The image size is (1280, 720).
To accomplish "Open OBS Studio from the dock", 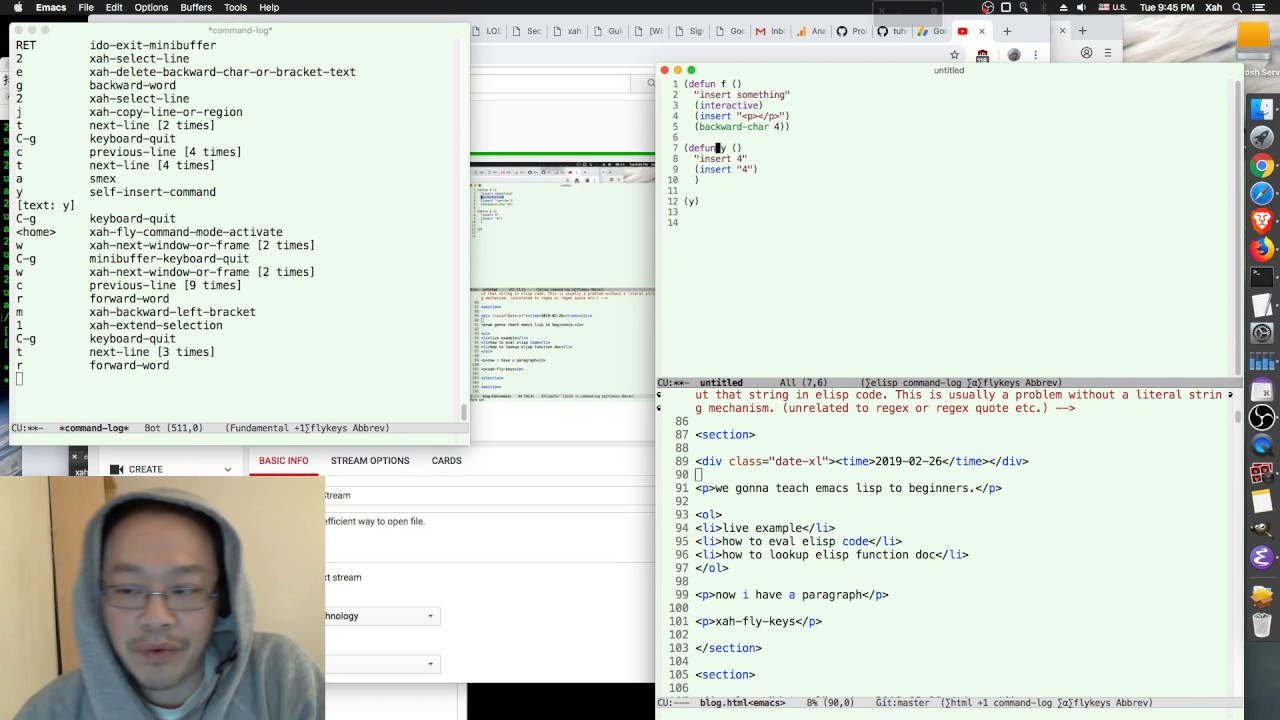I will (x=1262, y=417).
